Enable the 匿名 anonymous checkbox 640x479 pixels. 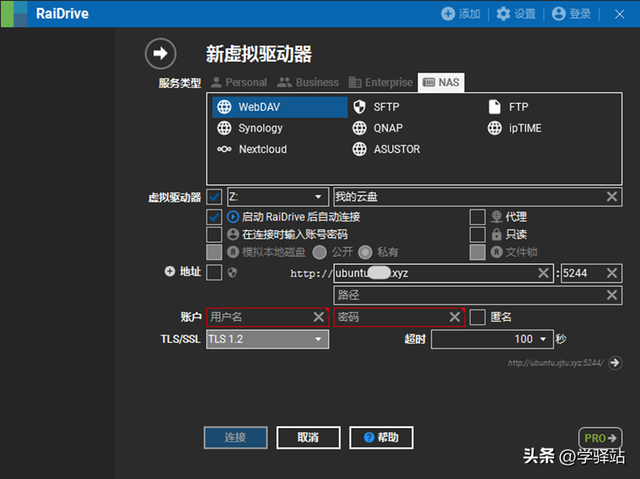coord(477,317)
